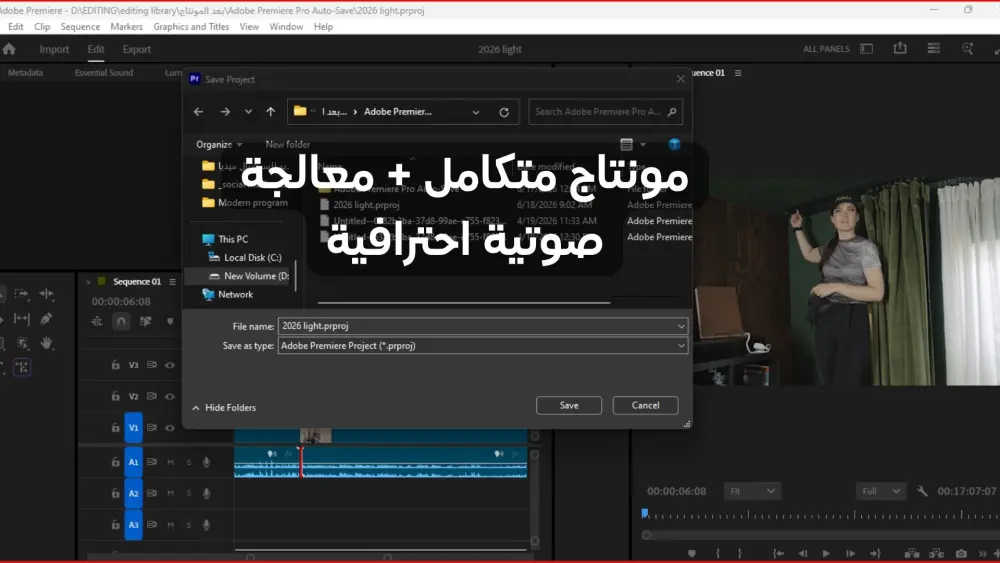Open the Sequence menu
The image size is (1000, 563).
point(80,27)
